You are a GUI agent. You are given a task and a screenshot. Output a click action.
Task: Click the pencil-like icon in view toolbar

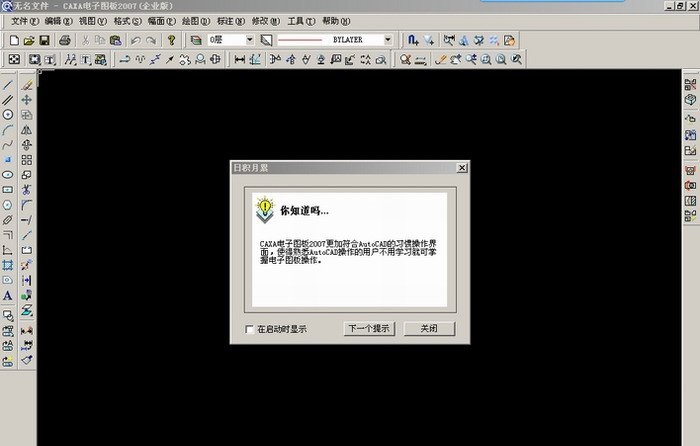441,59
